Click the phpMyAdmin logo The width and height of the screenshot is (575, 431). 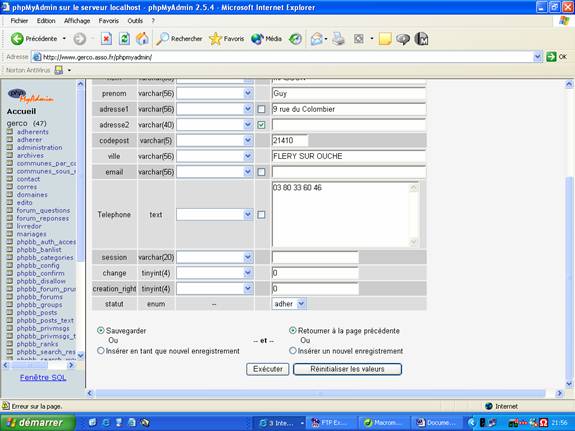pos(31,96)
